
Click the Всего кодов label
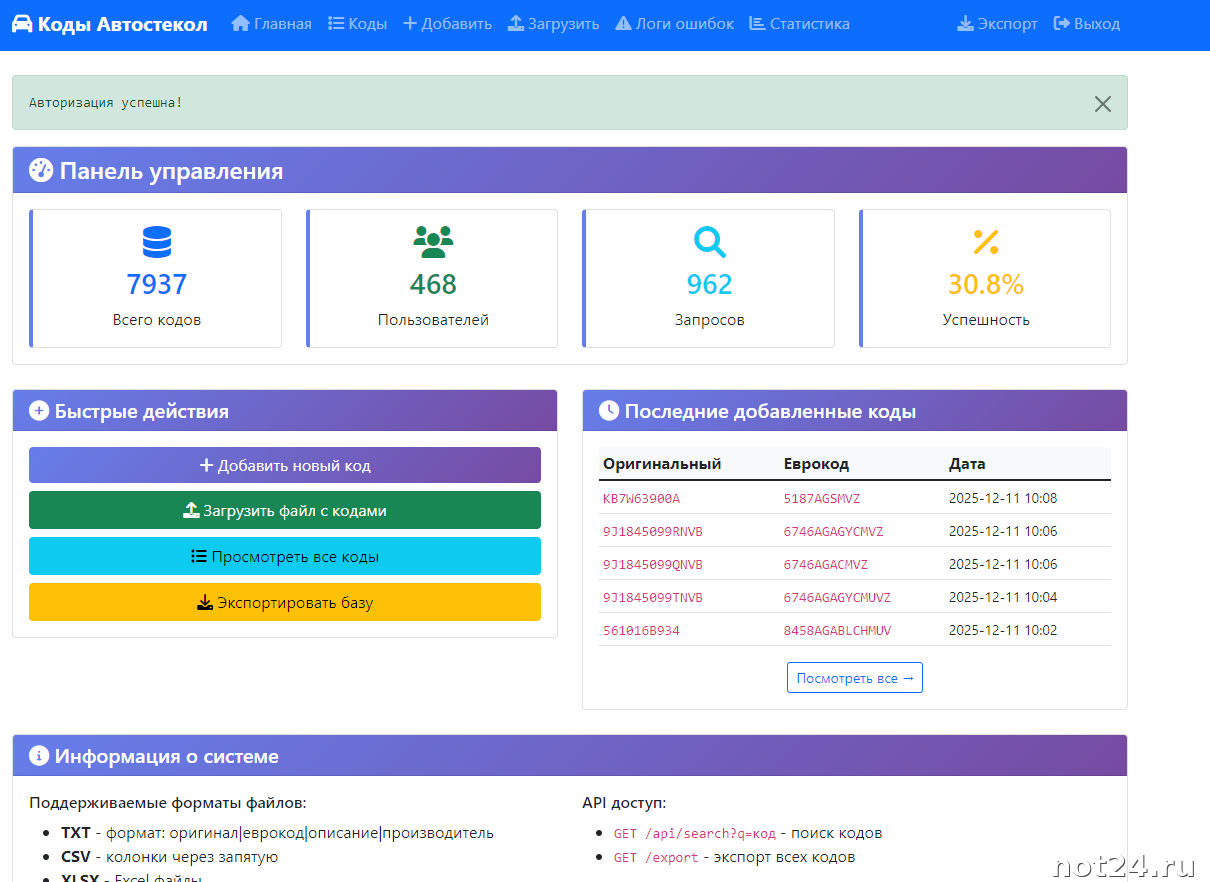157,320
